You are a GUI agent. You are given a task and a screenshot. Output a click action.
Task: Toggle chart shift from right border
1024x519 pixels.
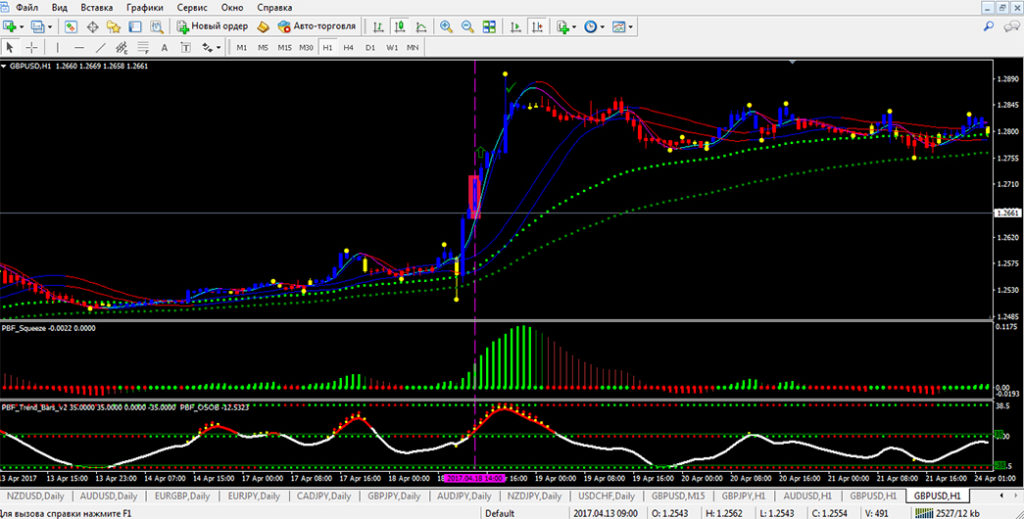[537, 27]
